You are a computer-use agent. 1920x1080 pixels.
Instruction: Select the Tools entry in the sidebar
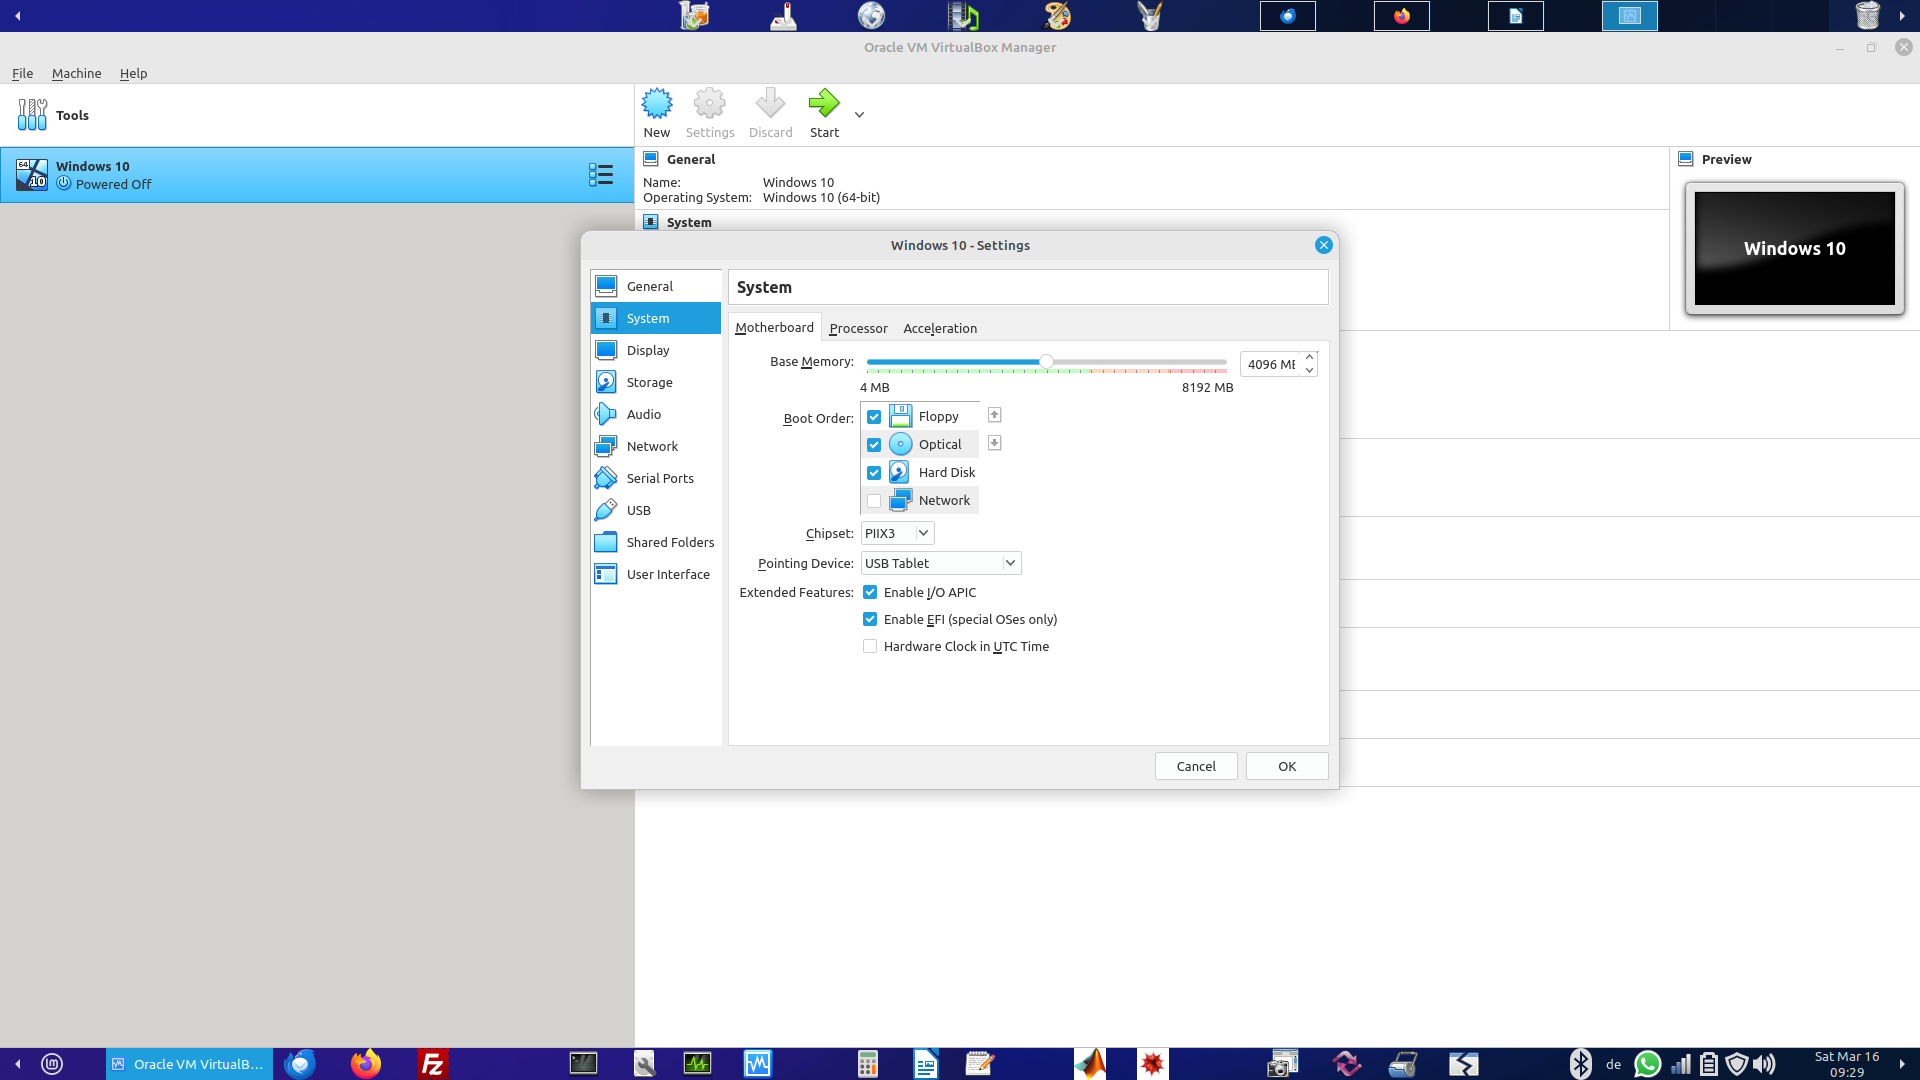(317, 115)
